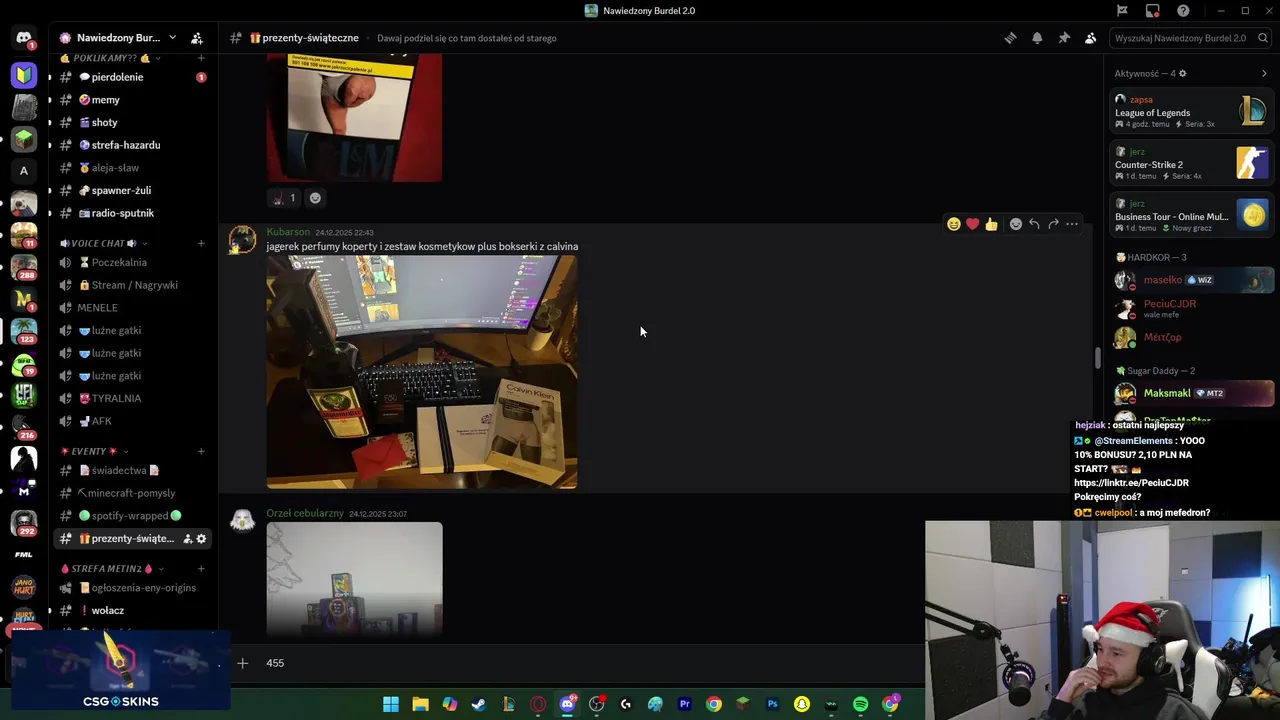Open Steam from the taskbar

click(479, 704)
